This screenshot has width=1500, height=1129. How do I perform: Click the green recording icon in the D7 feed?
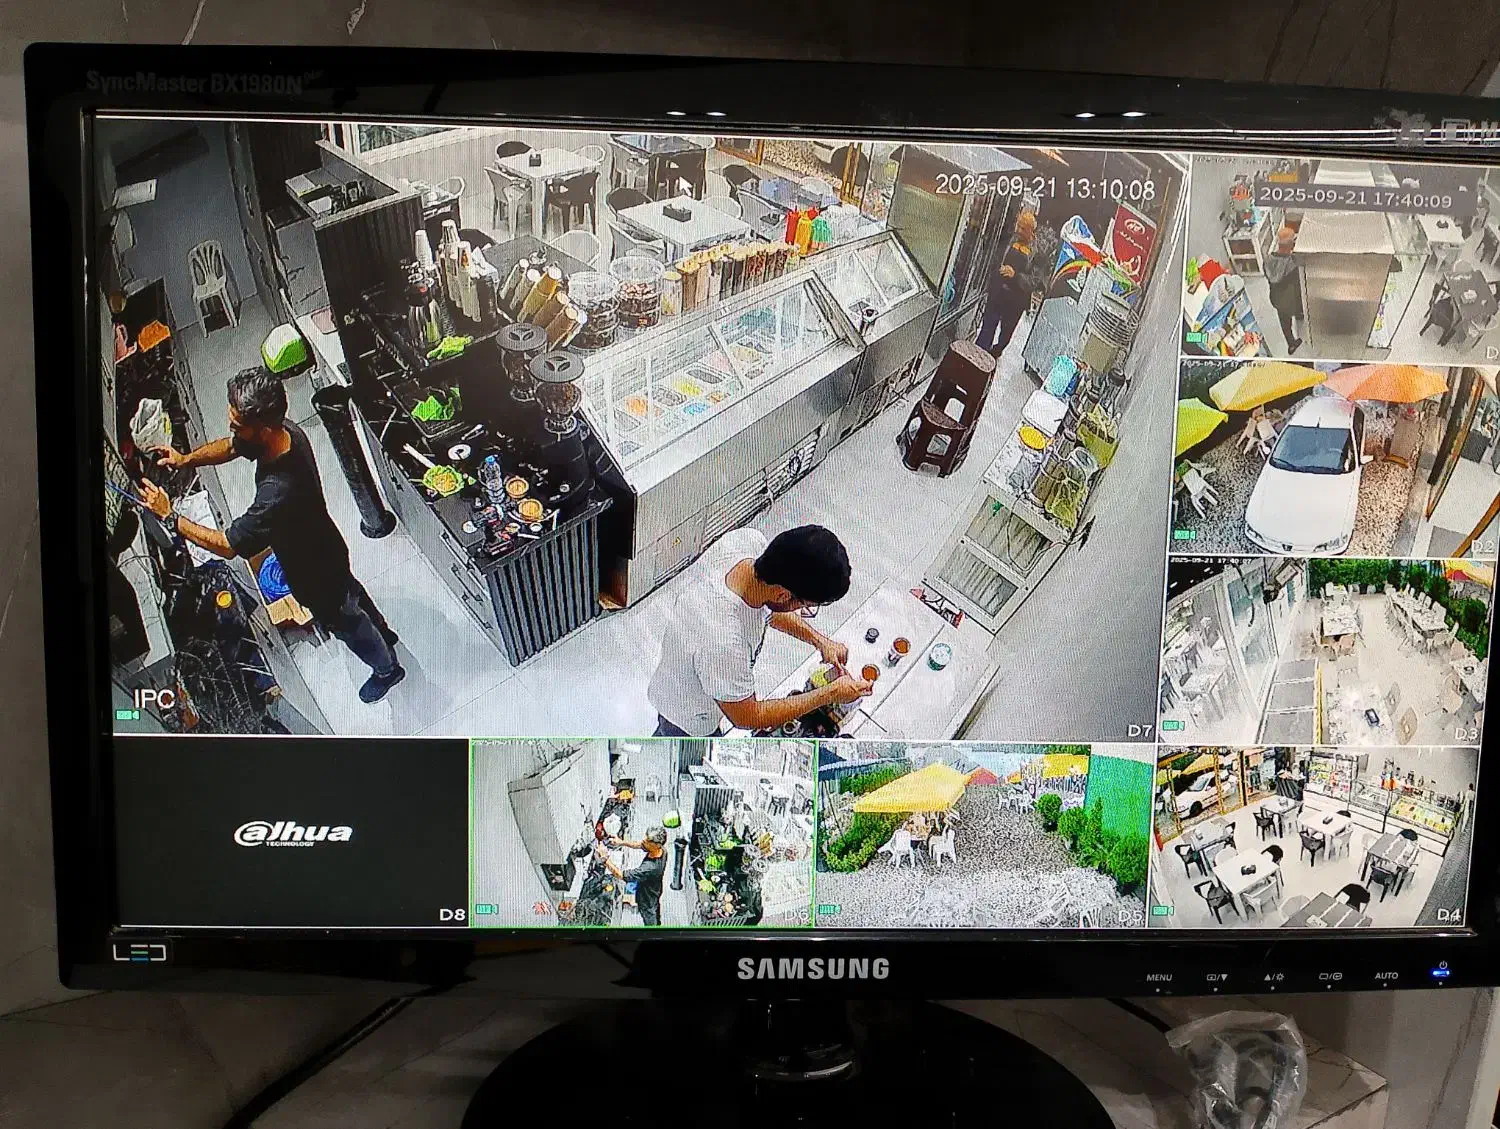[126, 715]
